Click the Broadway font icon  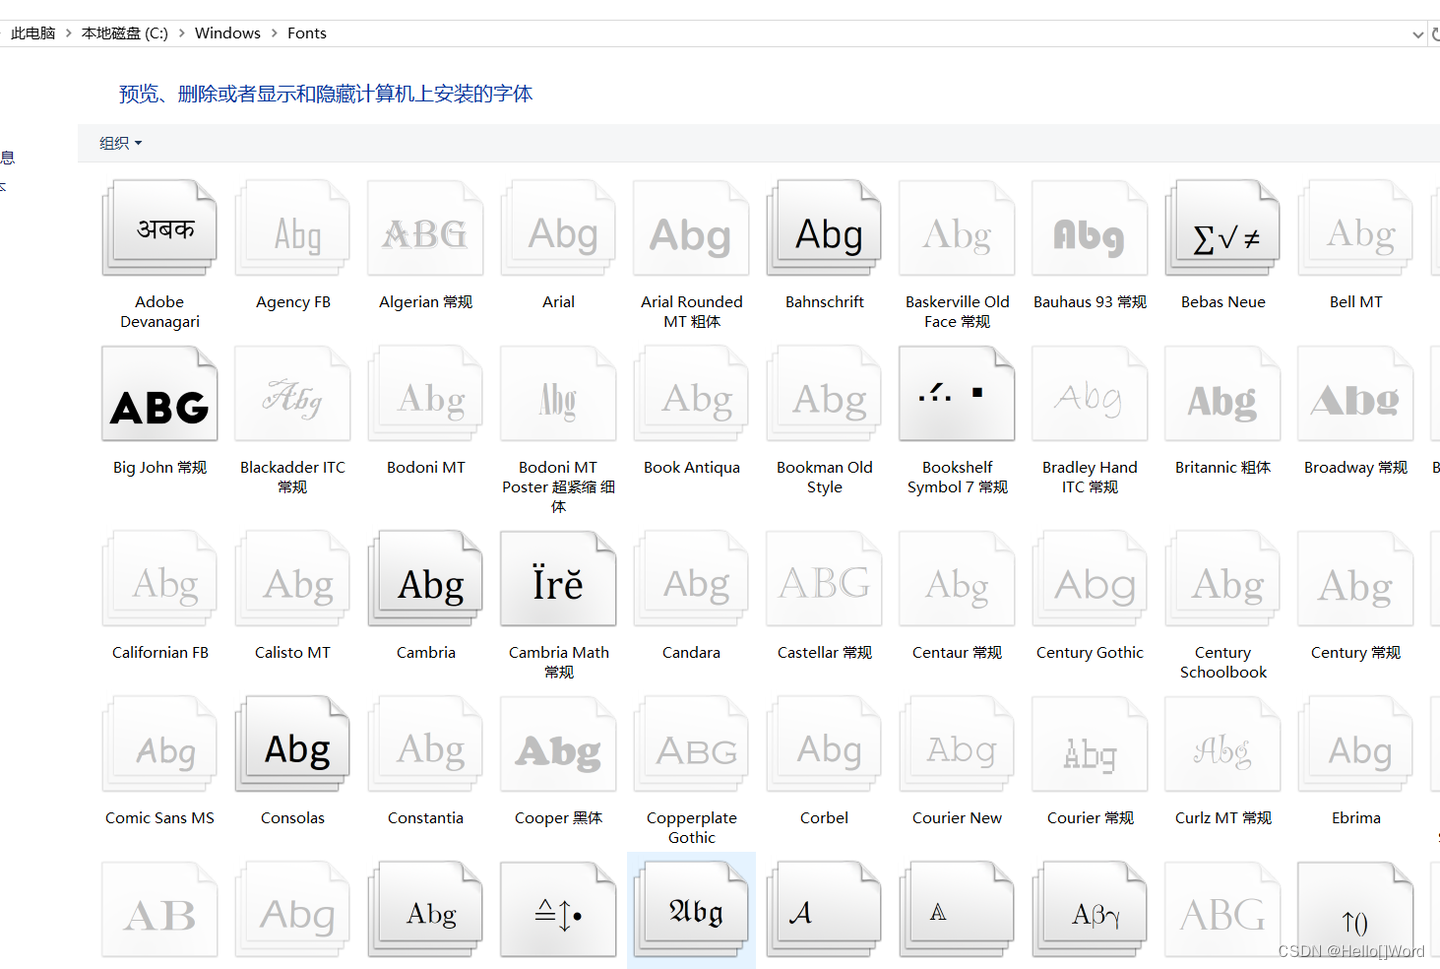click(1356, 394)
